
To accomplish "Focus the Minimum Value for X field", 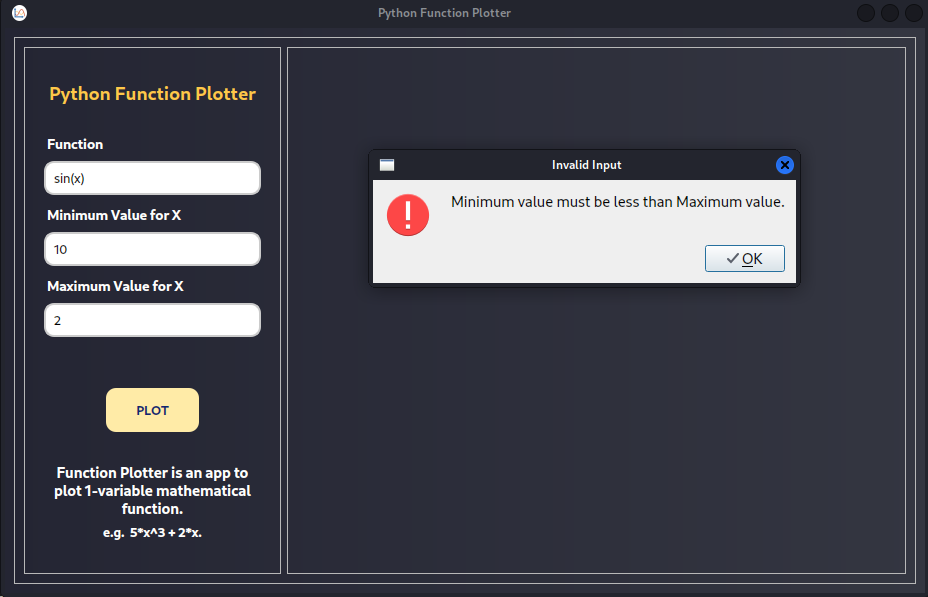I will click(x=152, y=249).
